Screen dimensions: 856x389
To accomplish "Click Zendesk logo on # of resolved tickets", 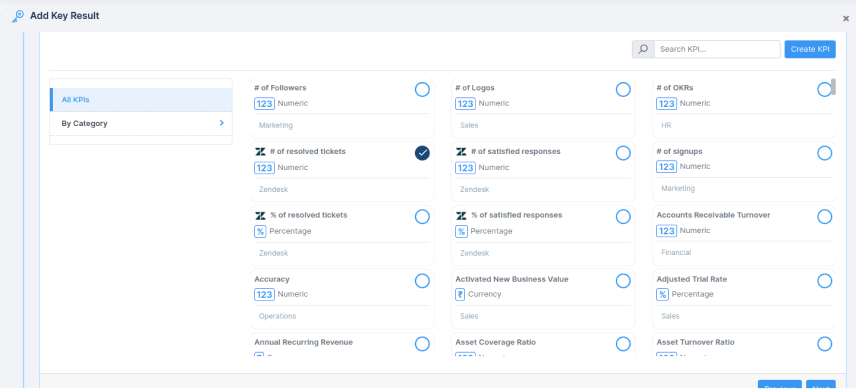I will click(x=260, y=152).
